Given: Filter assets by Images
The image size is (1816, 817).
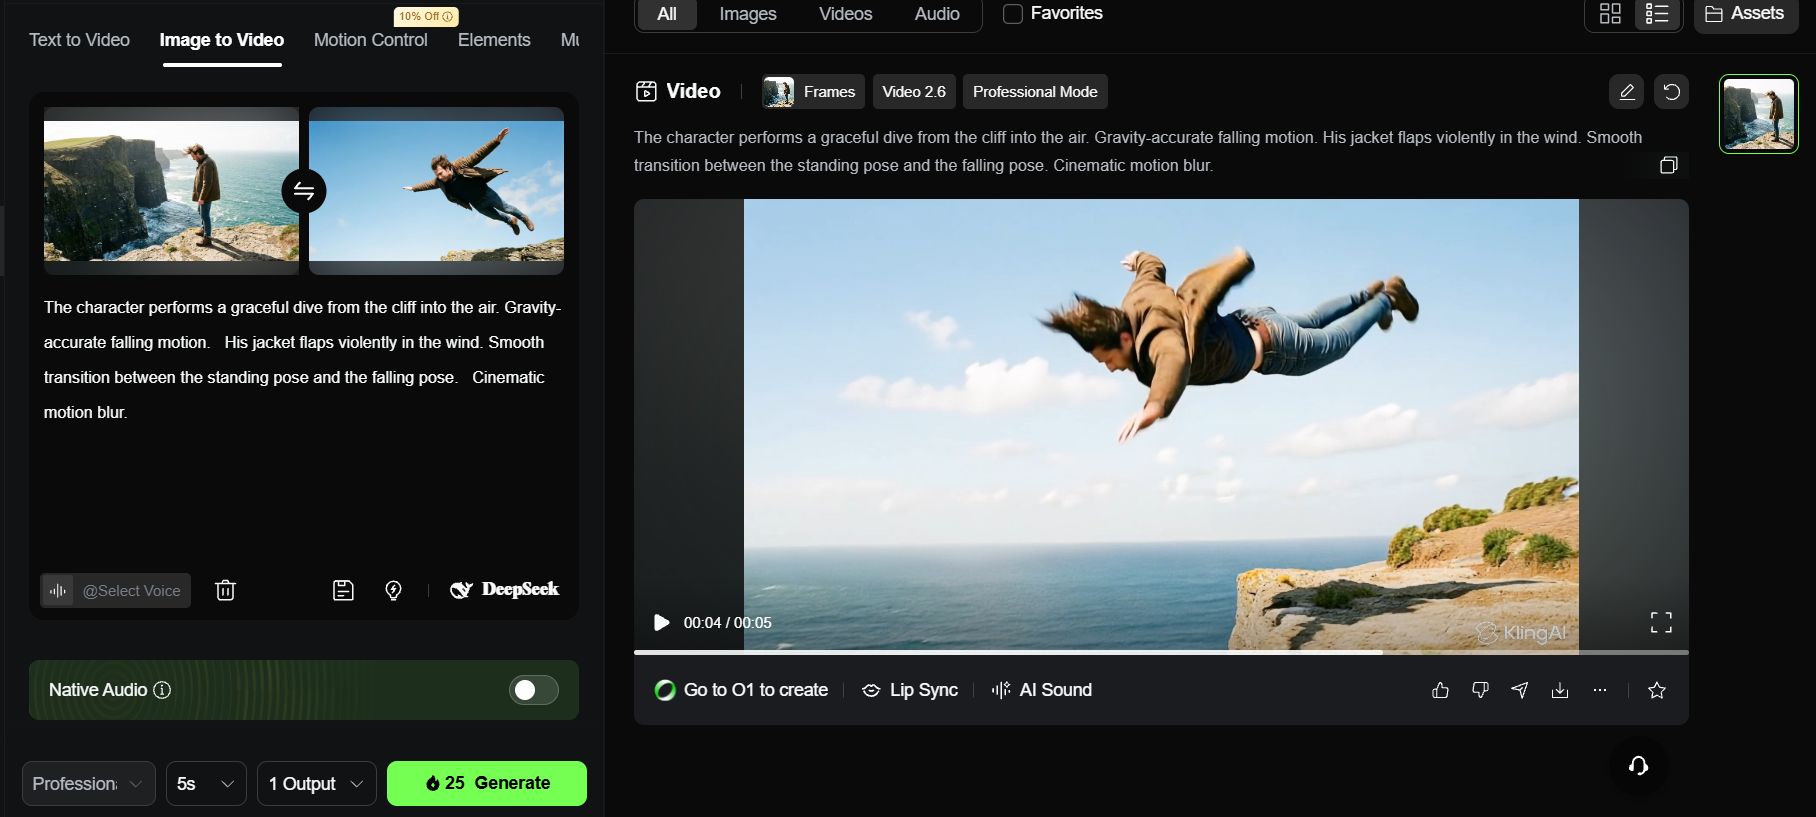Looking at the screenshot, I should pyautogui.click(x=748, y=14).
